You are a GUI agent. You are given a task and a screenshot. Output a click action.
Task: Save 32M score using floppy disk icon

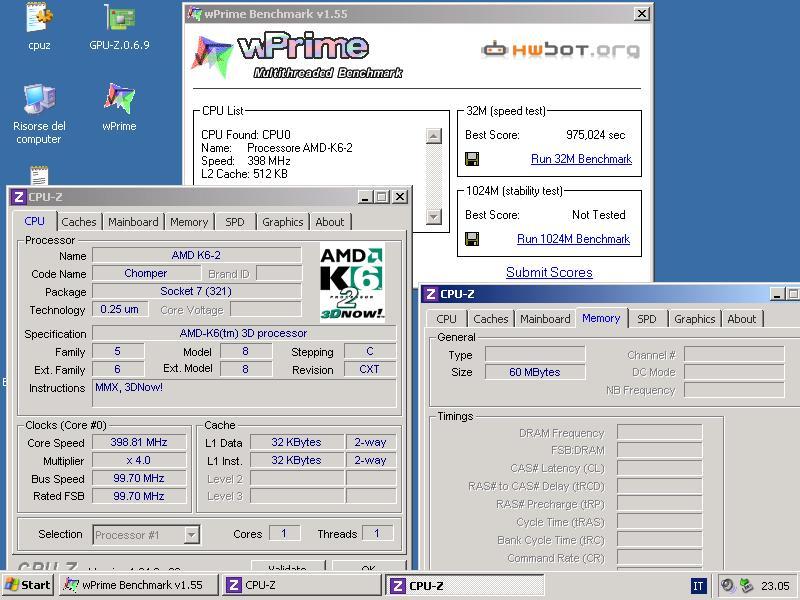coord(472,159)
